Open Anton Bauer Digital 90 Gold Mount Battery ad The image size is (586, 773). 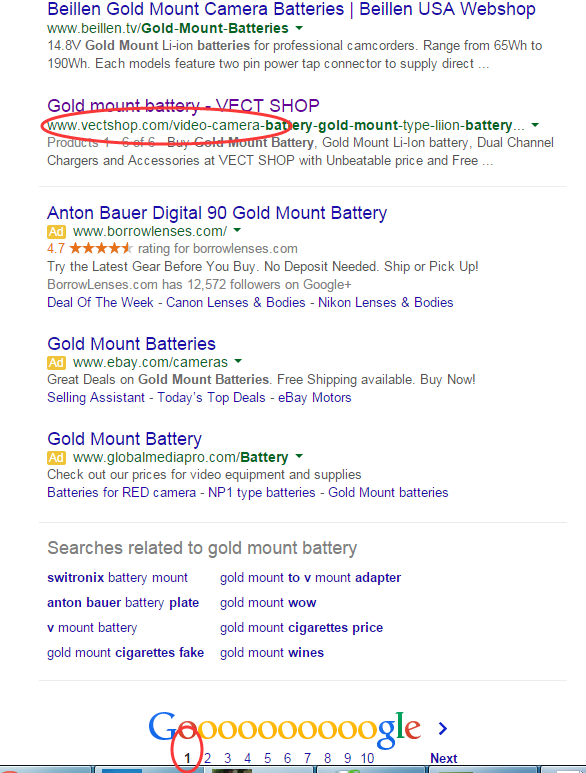coord(217,213)
